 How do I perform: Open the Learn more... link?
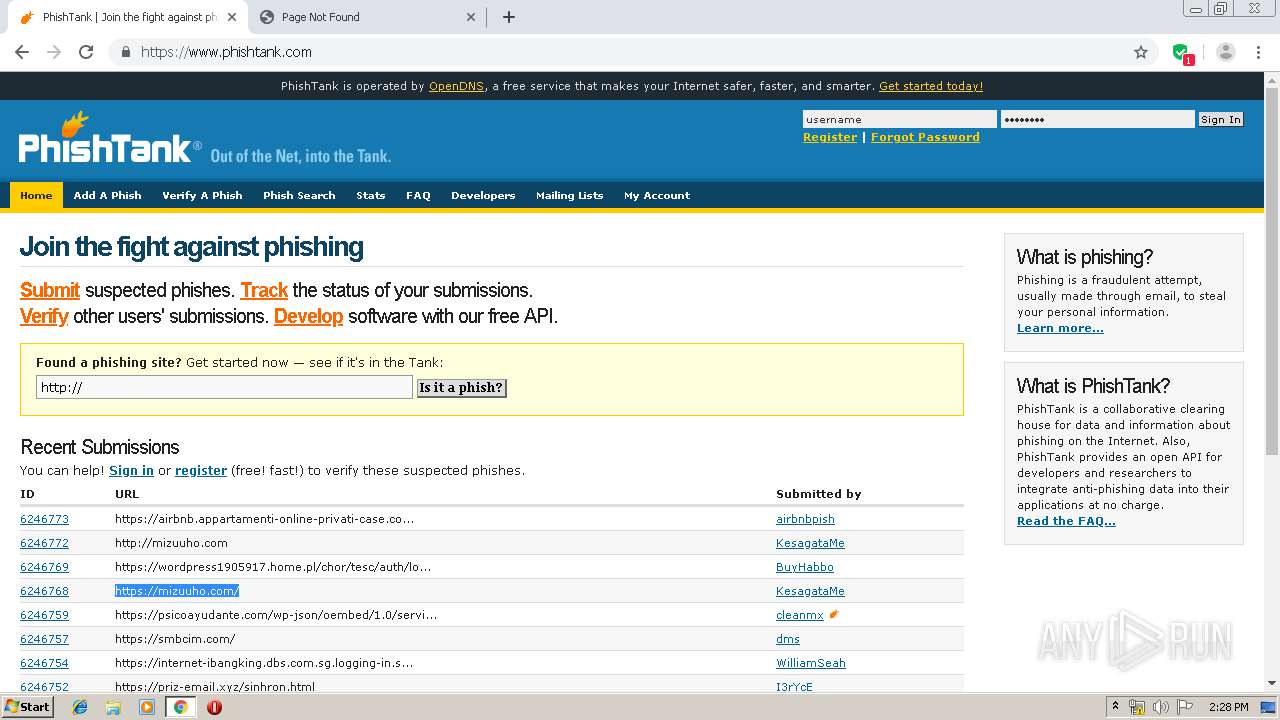(x=1060, y=328)
